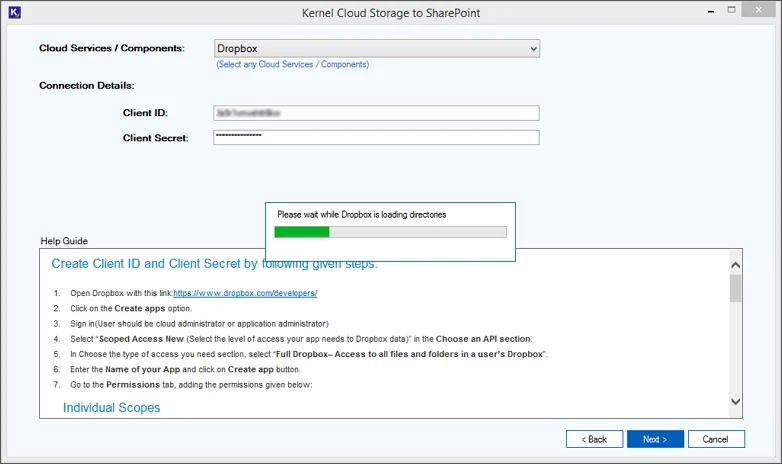Viewport: 782px width, 464px height.
Task: Click the 'Cloud Services / Components:' label
Action: [112, 48]
